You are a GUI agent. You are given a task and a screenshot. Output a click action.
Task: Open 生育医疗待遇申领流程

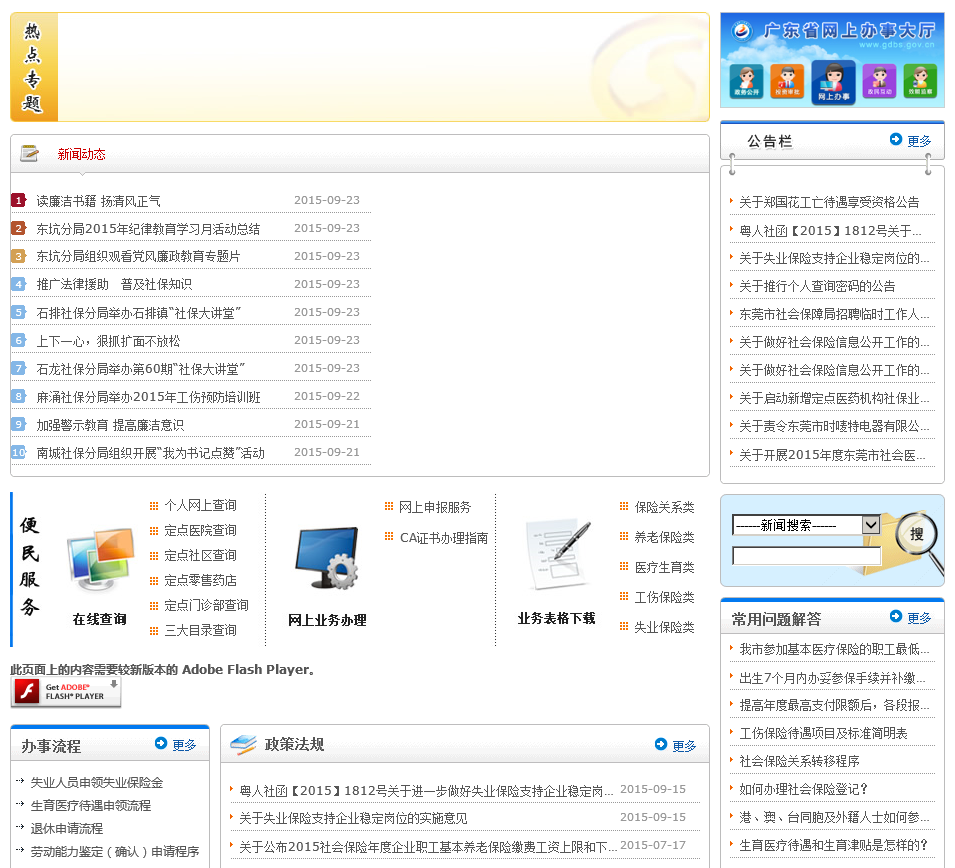point(91,805)
